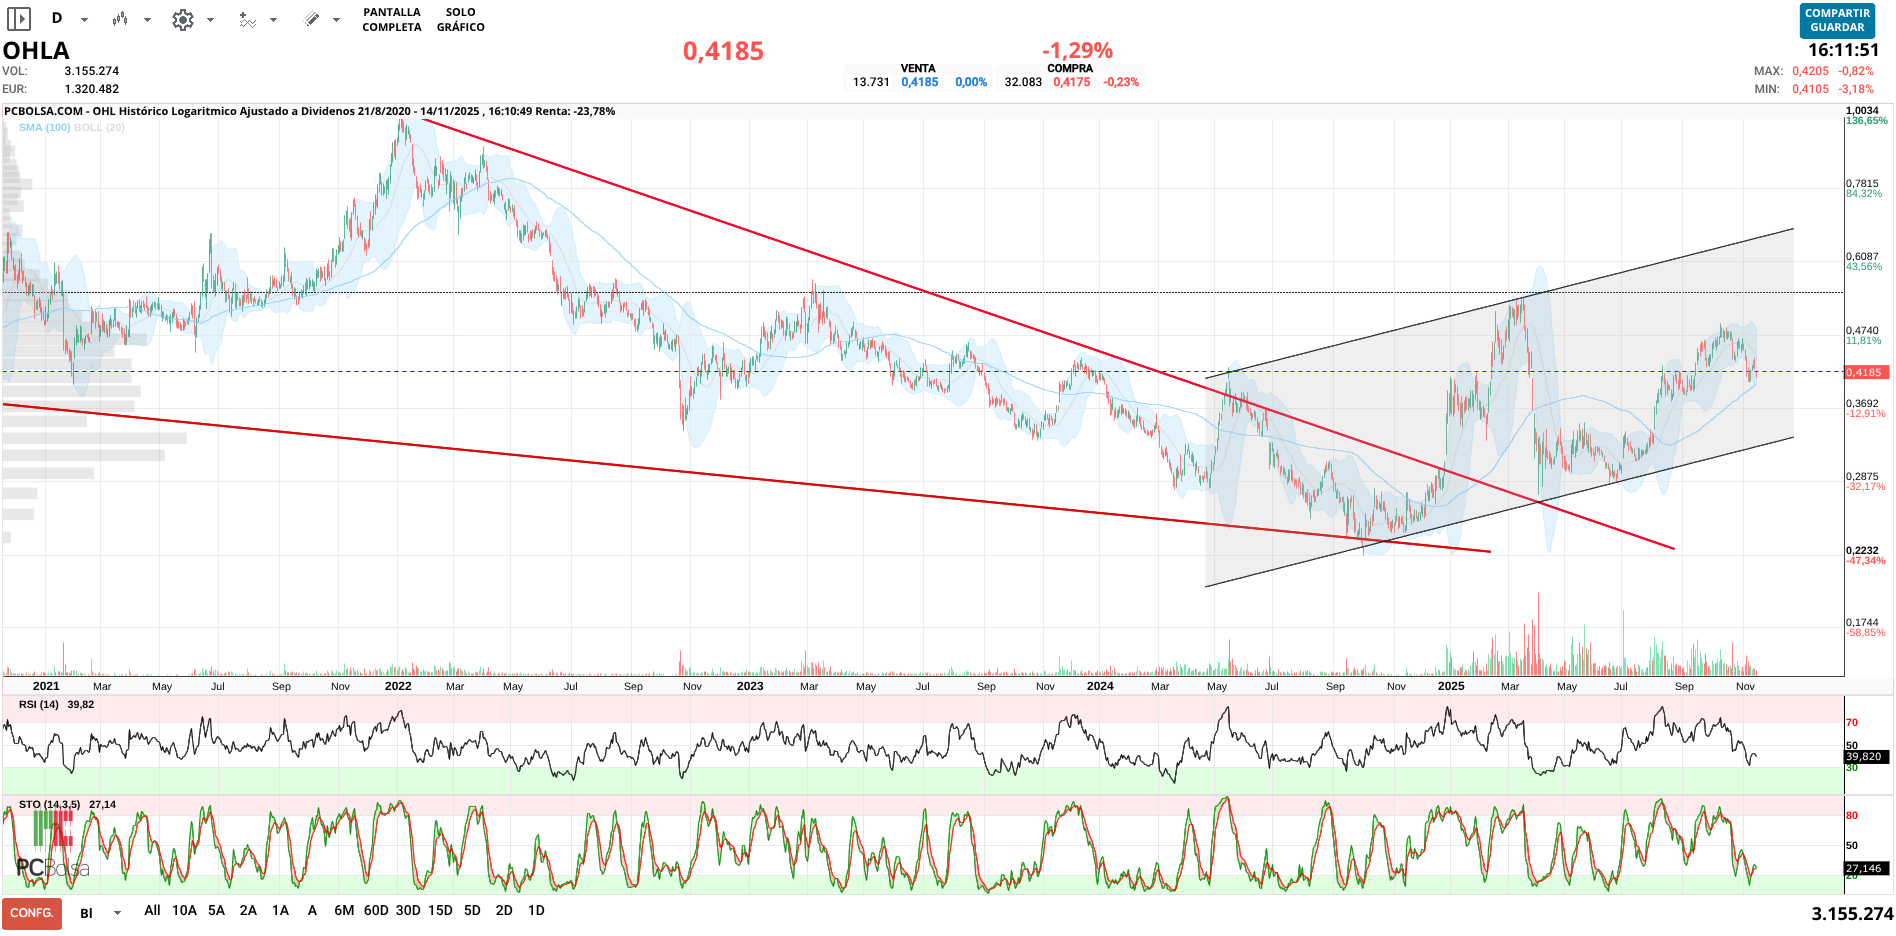Screen dimensions: 1896x936
Task: Click the bottom-right volume total 3.155.274
Action: pyautogui.click(x=1852, y=914)
